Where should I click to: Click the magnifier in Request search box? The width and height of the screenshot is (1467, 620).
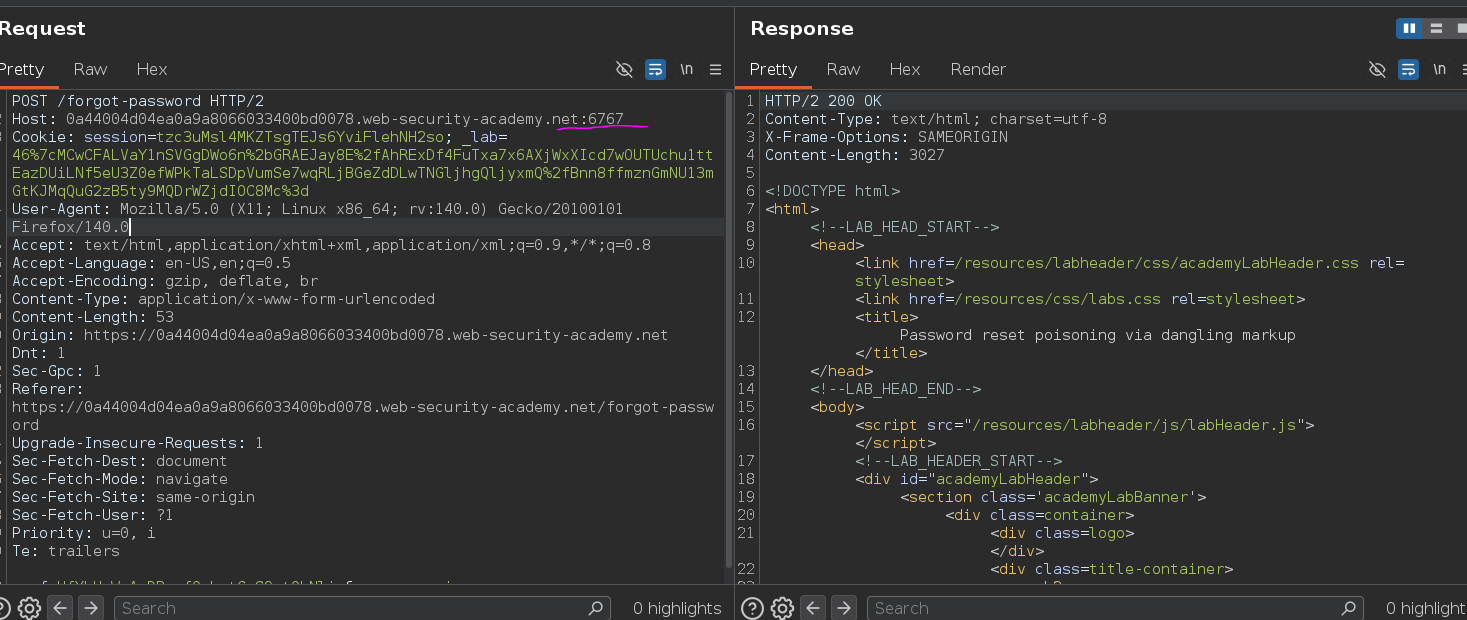(596, 608)
